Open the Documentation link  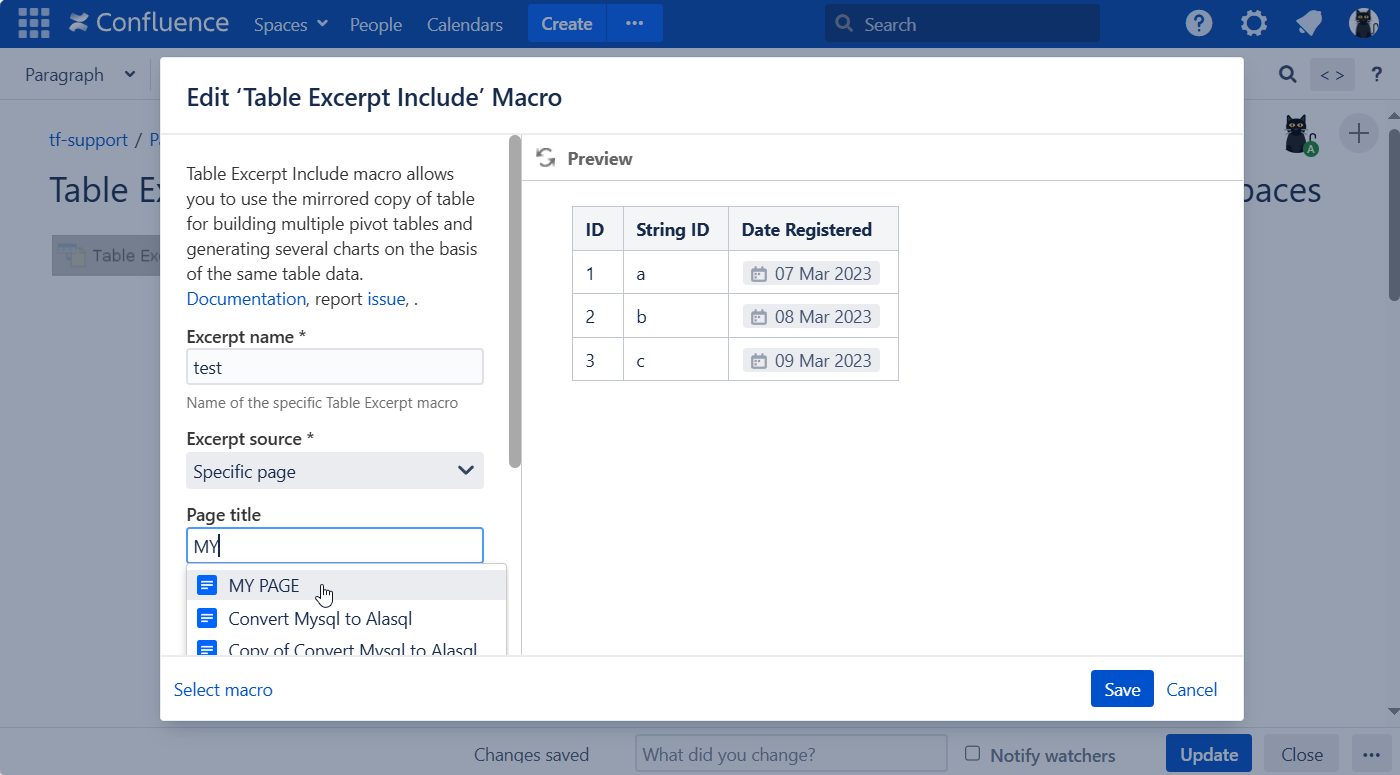coord(246,299)
